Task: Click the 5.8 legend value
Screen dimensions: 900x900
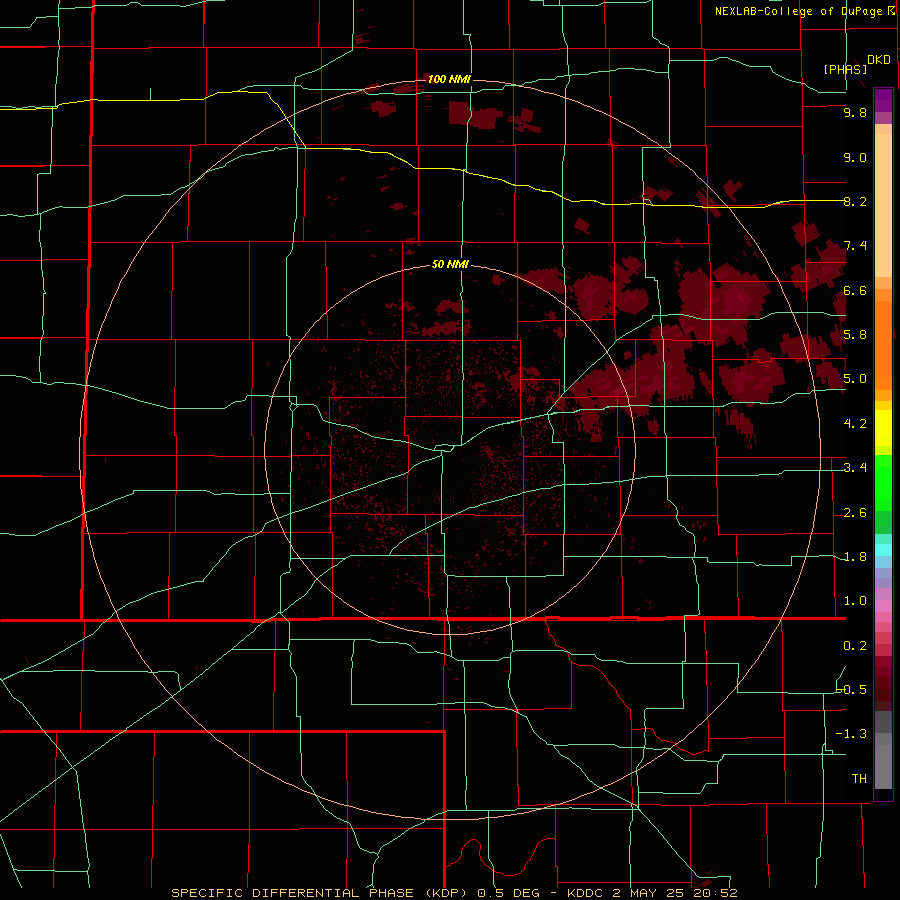Action: coord(855,335)
